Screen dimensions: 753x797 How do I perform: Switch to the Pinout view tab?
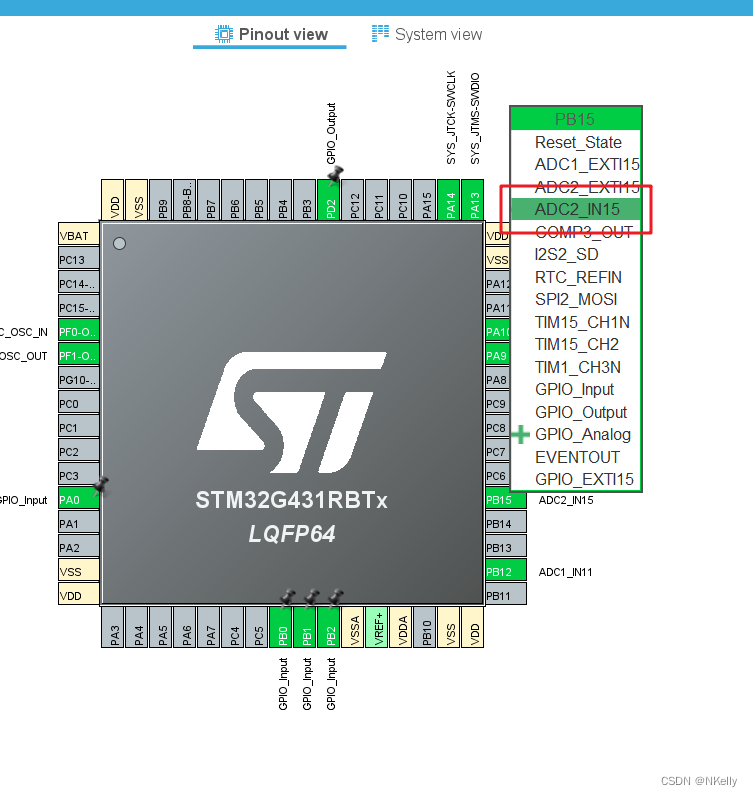pyautogui.click(x=270, y=34)
